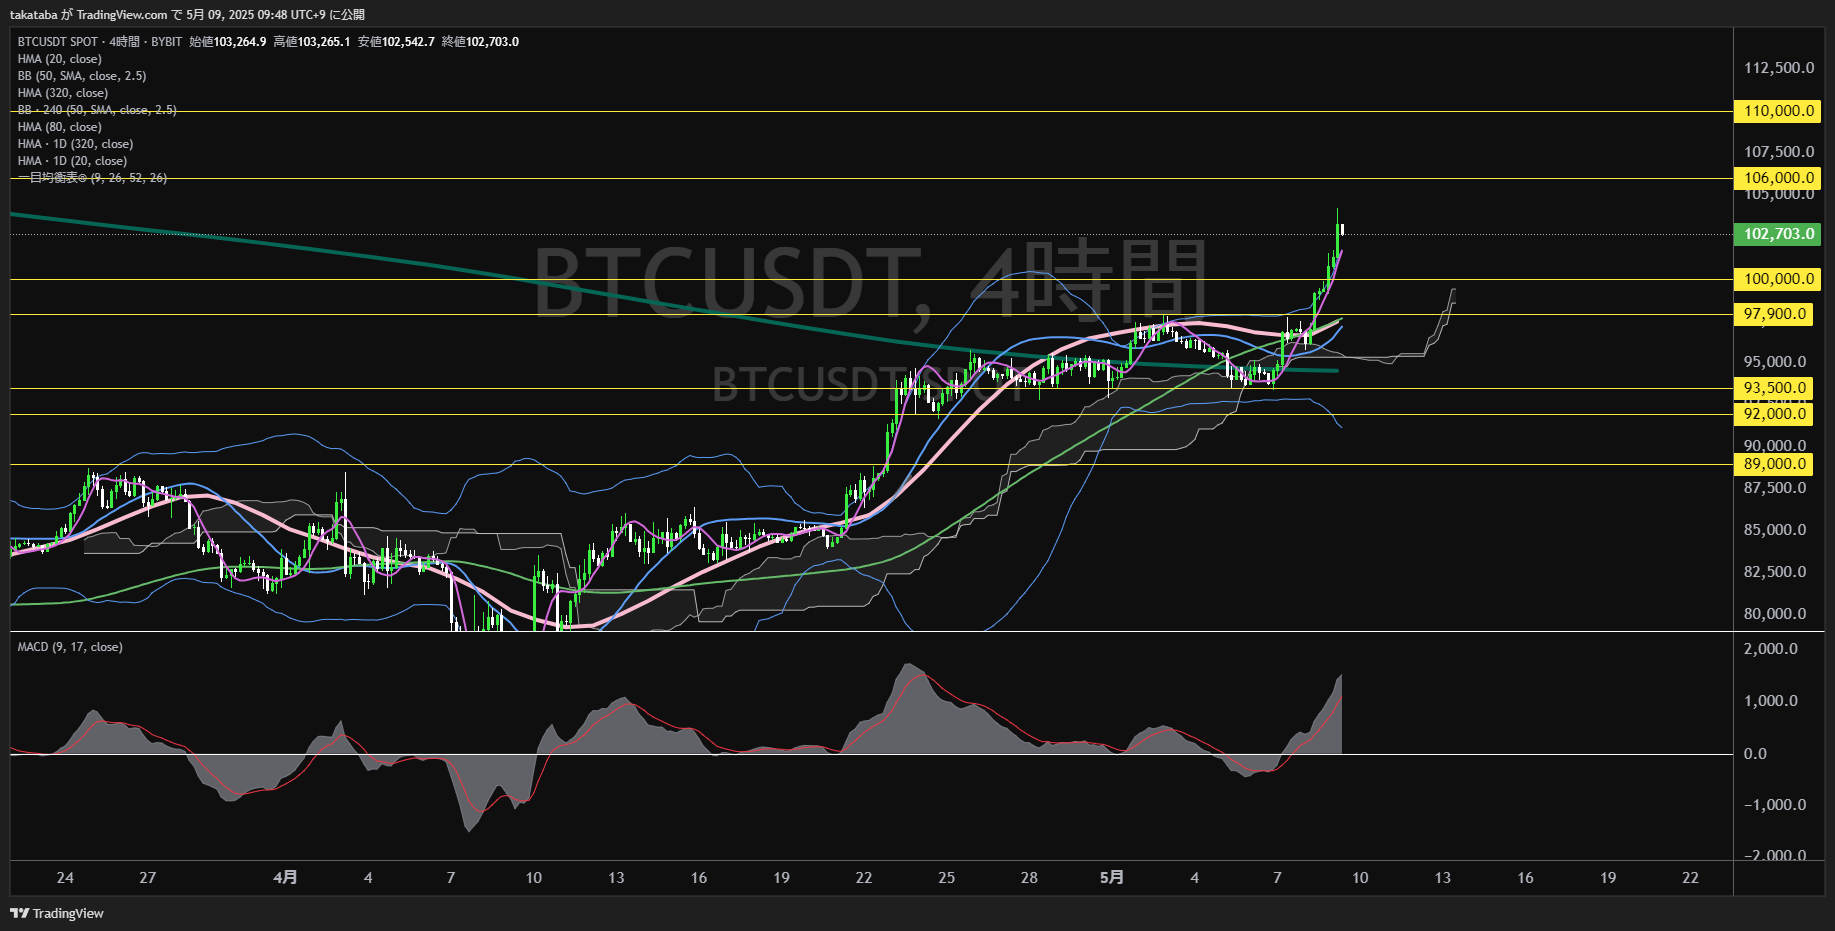
Task: Click the 始値103,264.9 open value
Action: pyautogui.click(x=228, y=42)
